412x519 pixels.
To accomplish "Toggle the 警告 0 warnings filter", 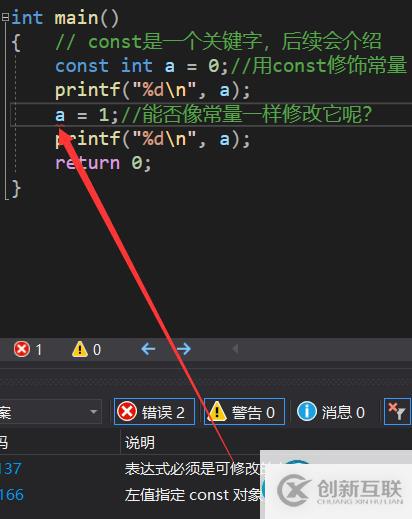I will 244,412.
